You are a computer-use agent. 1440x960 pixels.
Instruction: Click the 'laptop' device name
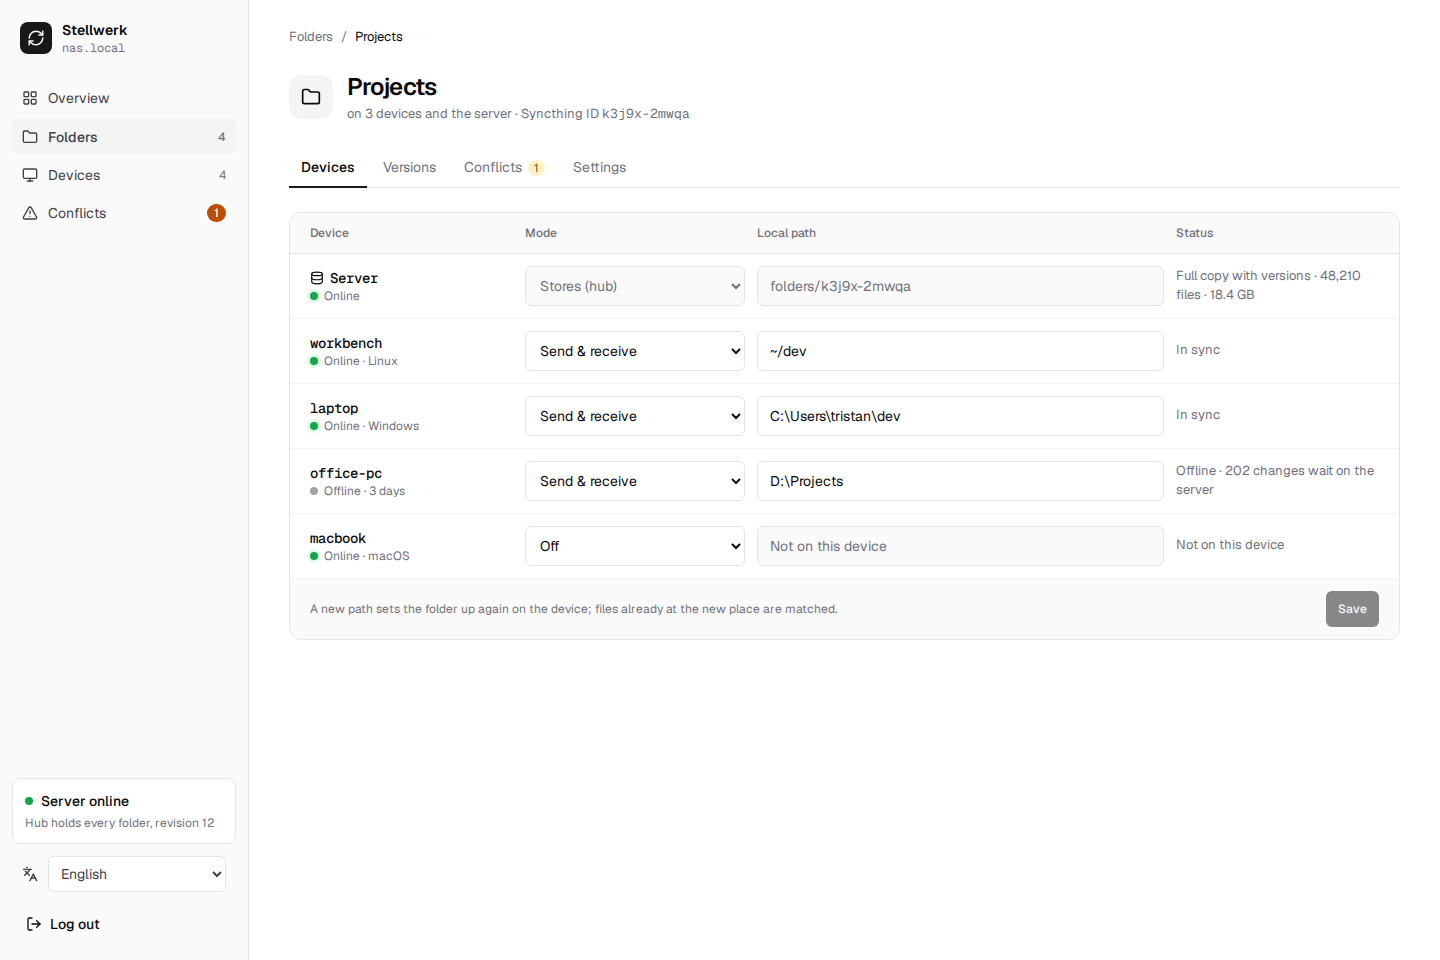pos(334,408)
